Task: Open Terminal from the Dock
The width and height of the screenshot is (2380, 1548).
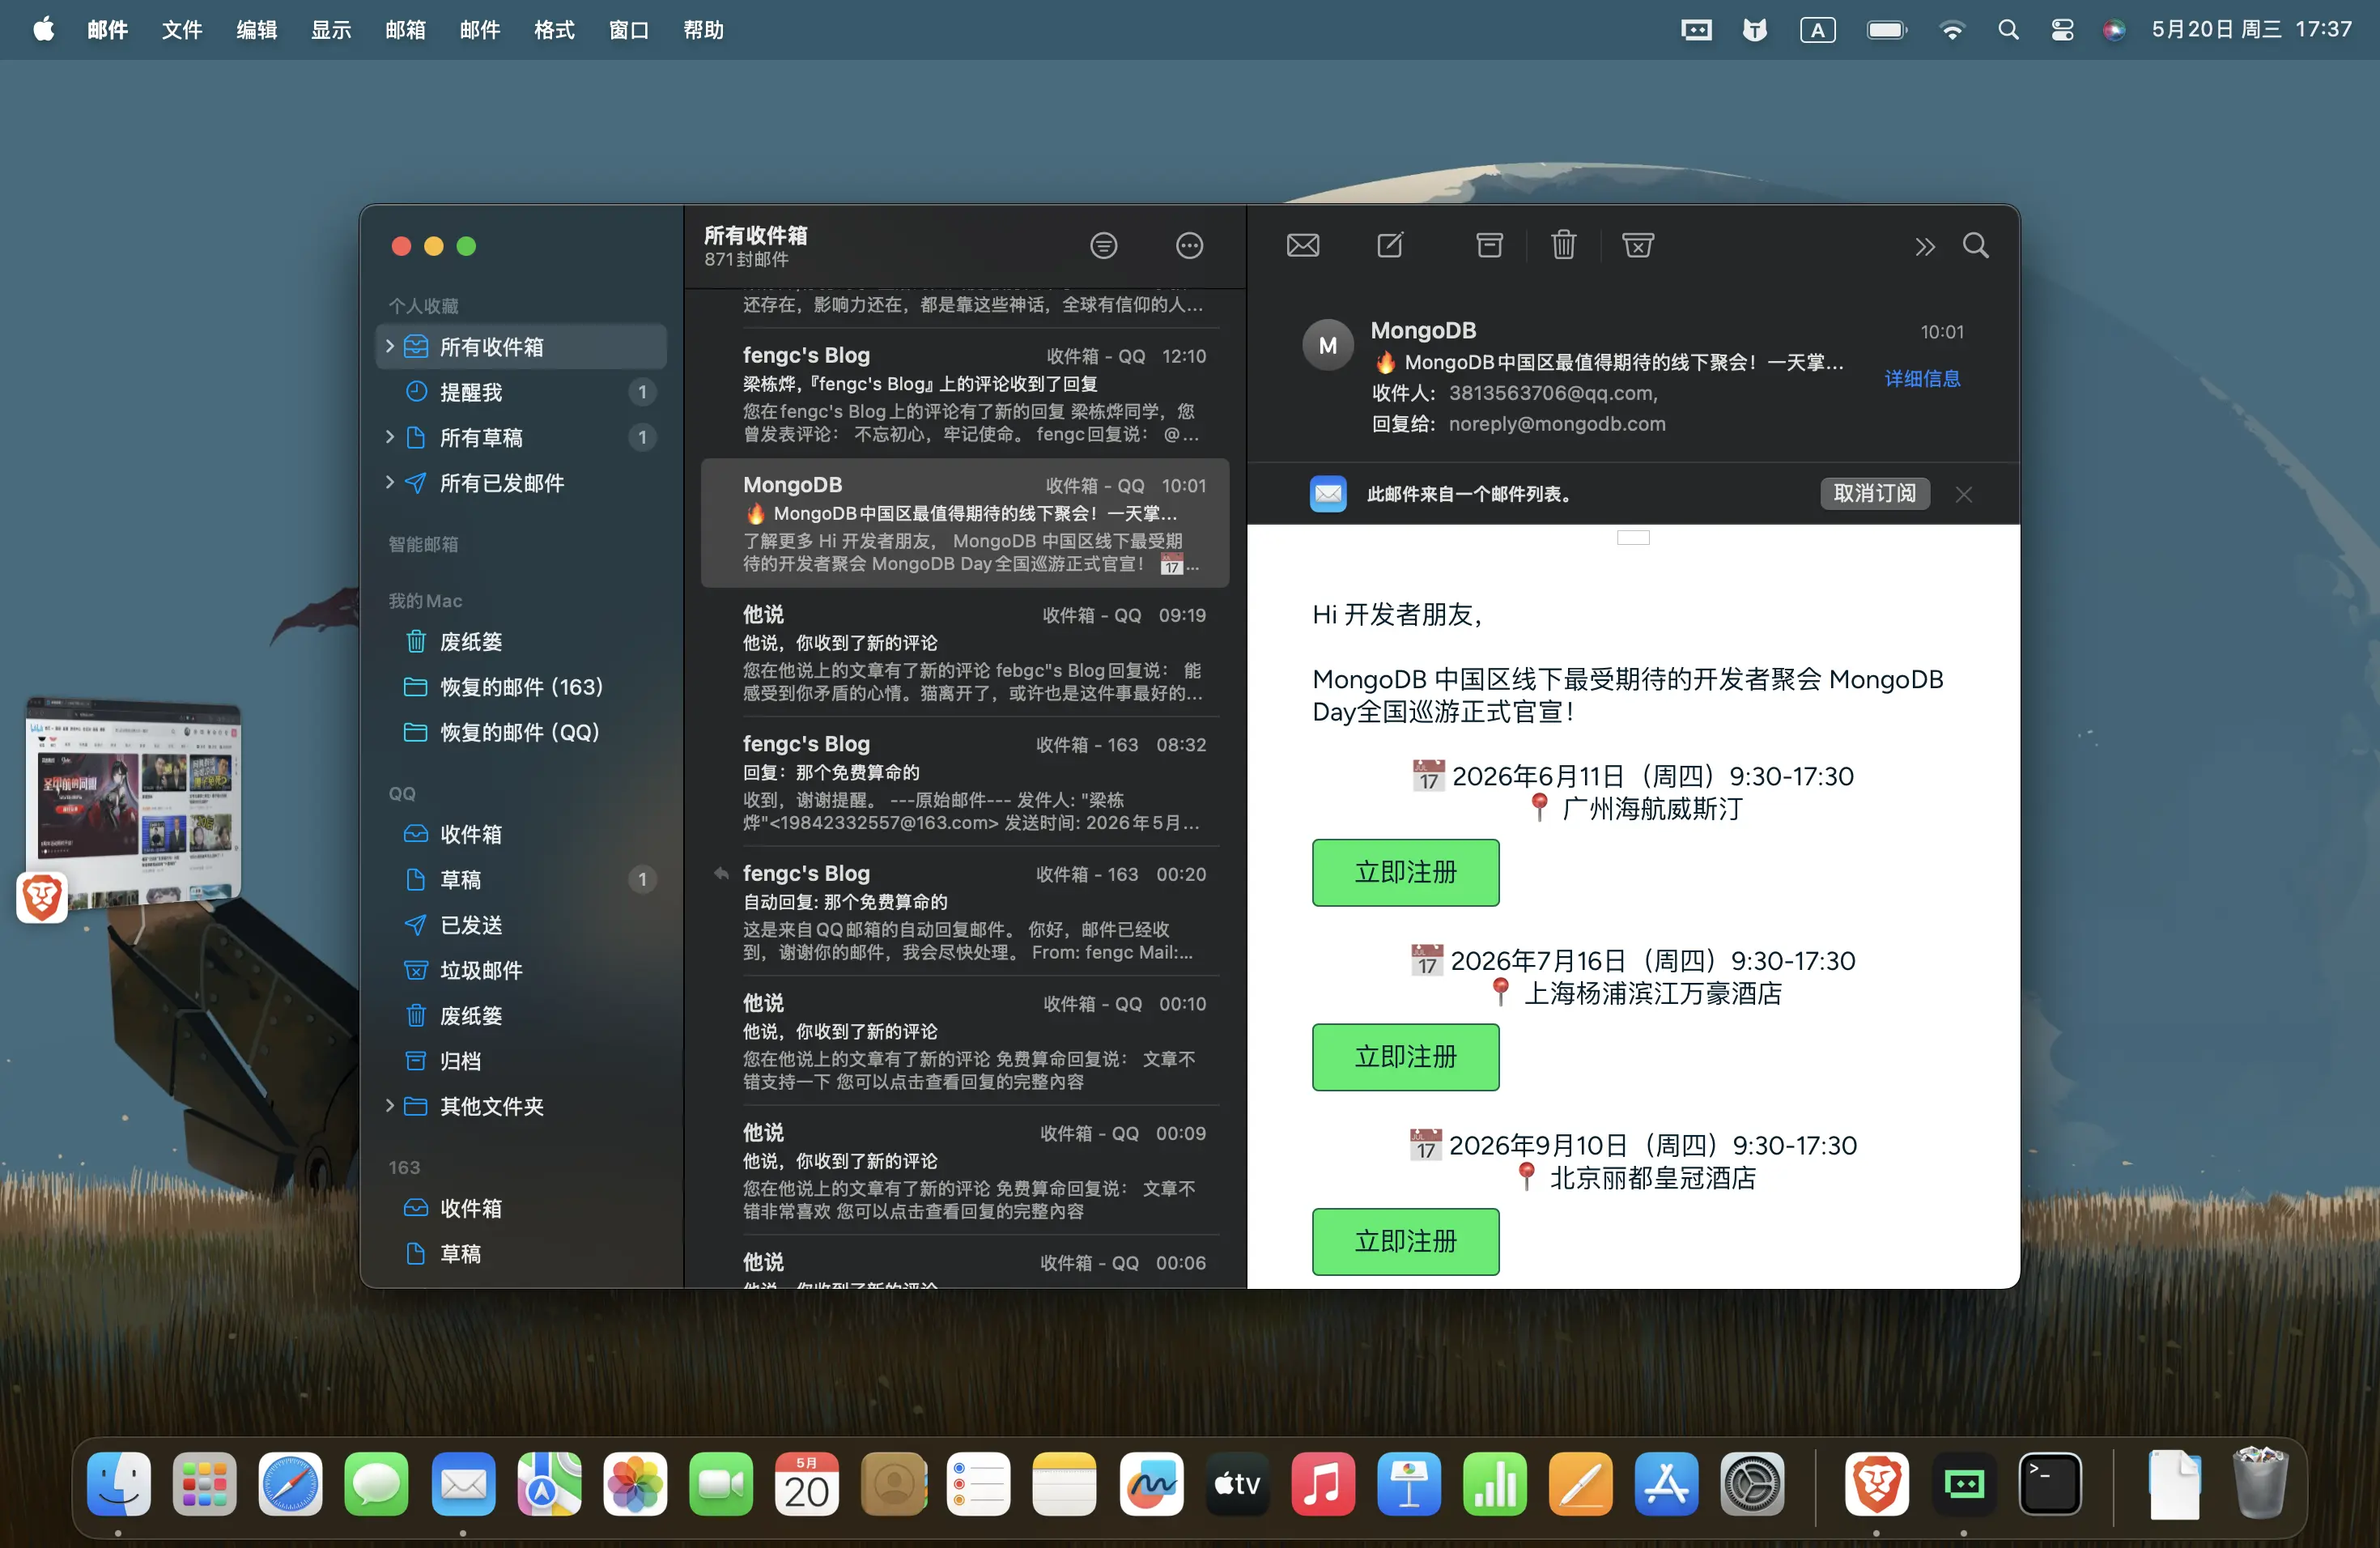Action: point(2049,1483)
